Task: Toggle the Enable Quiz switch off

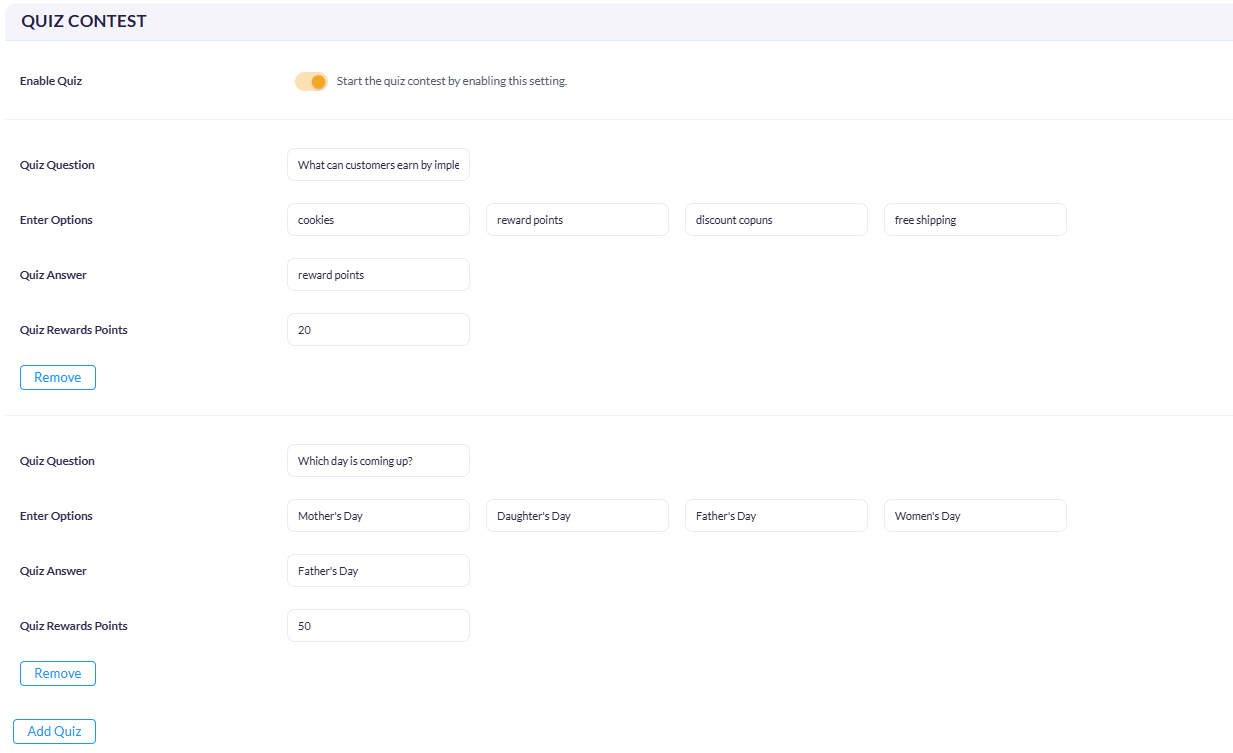Action: point(311,81)
